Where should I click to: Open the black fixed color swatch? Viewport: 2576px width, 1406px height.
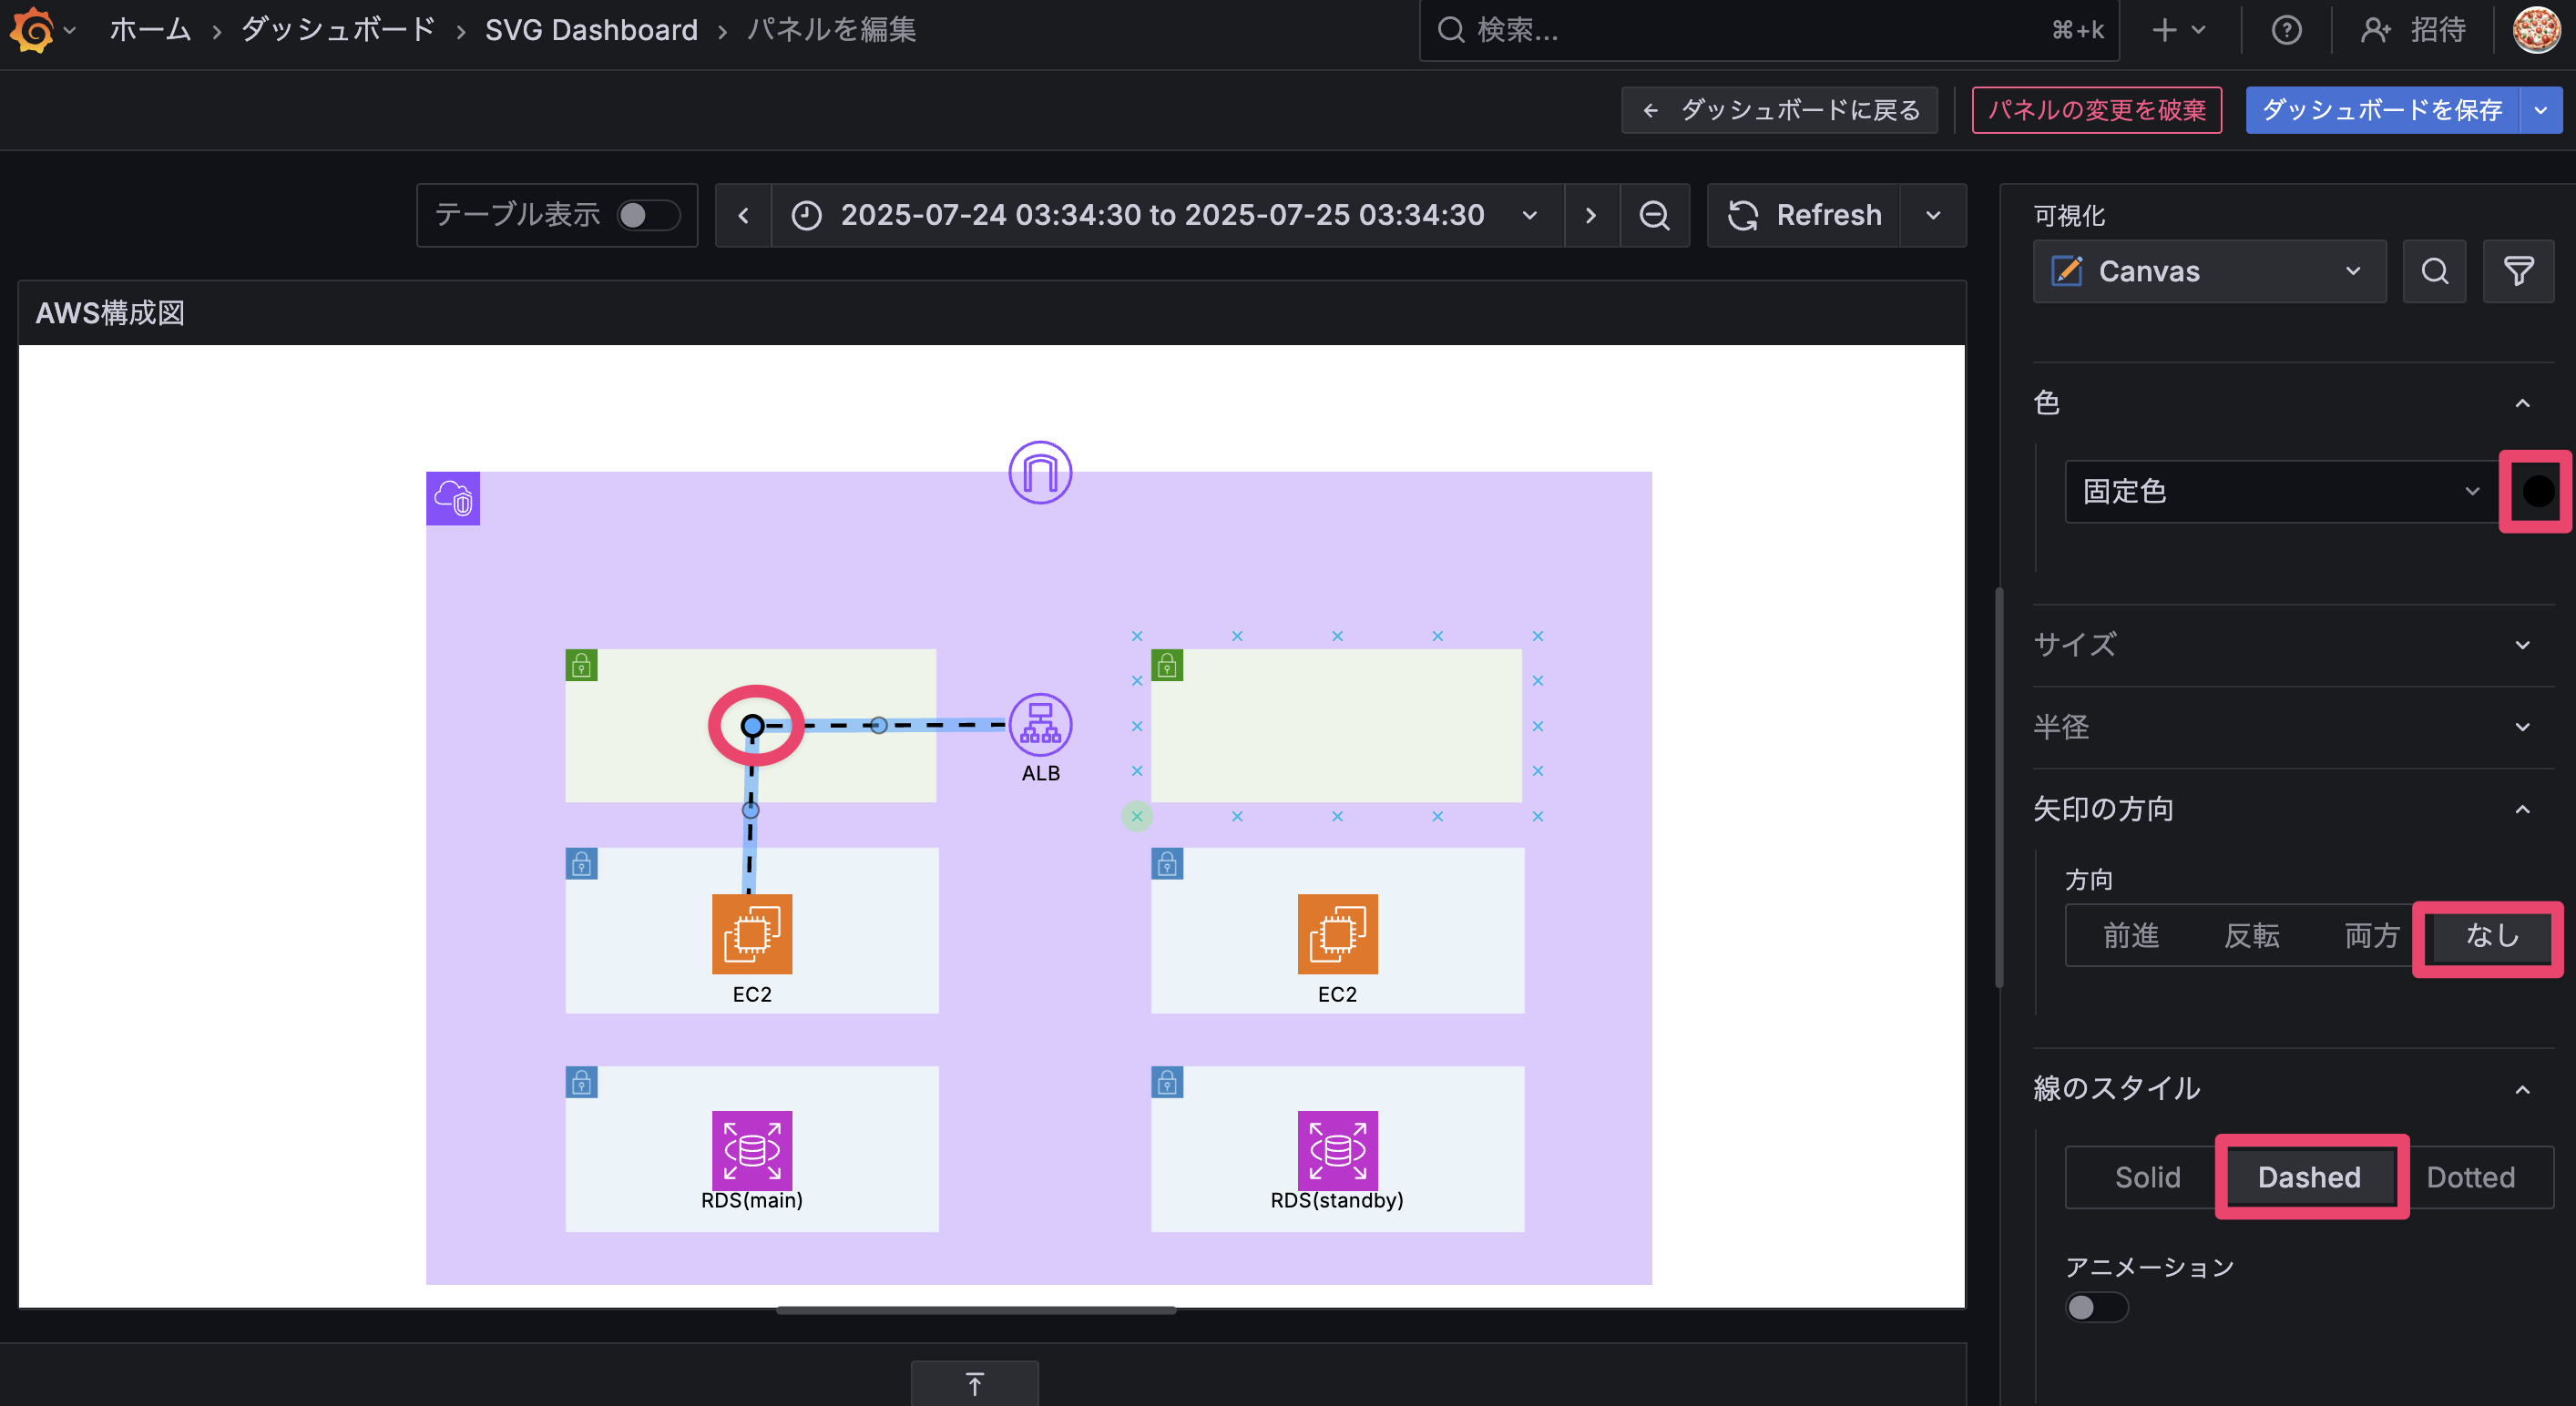(x=2538, y=491)
